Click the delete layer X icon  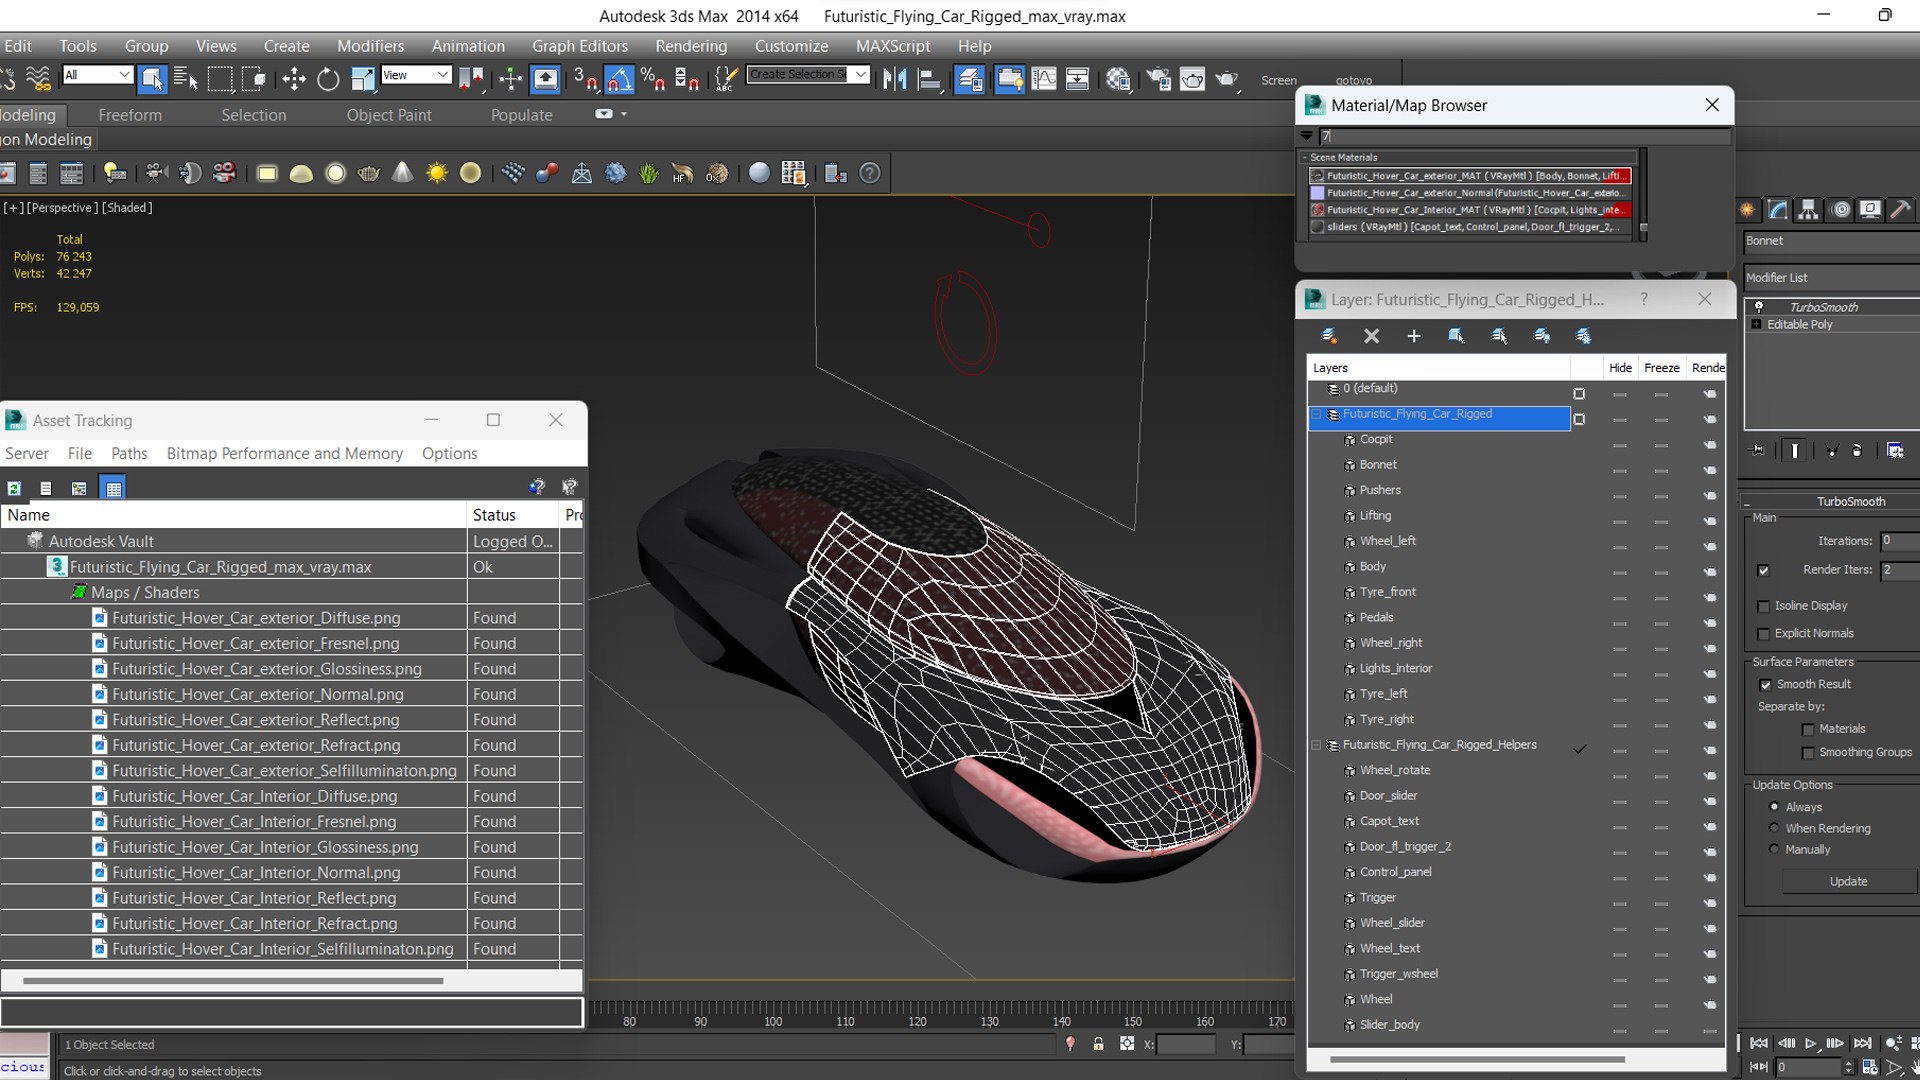click(1372, 336)
